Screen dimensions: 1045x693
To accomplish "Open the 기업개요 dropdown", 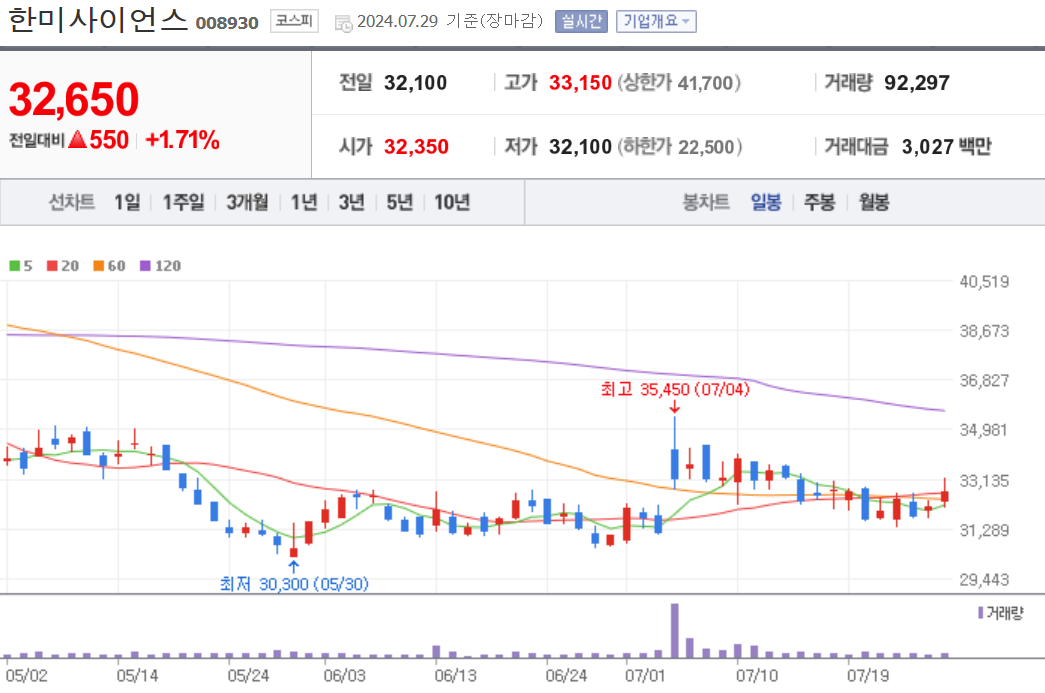I will [x=656, y=21].
